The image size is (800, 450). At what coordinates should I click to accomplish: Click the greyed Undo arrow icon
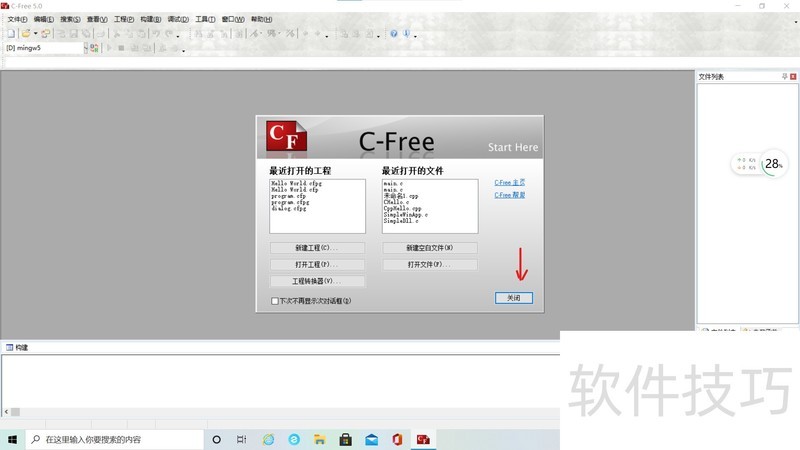156,34
